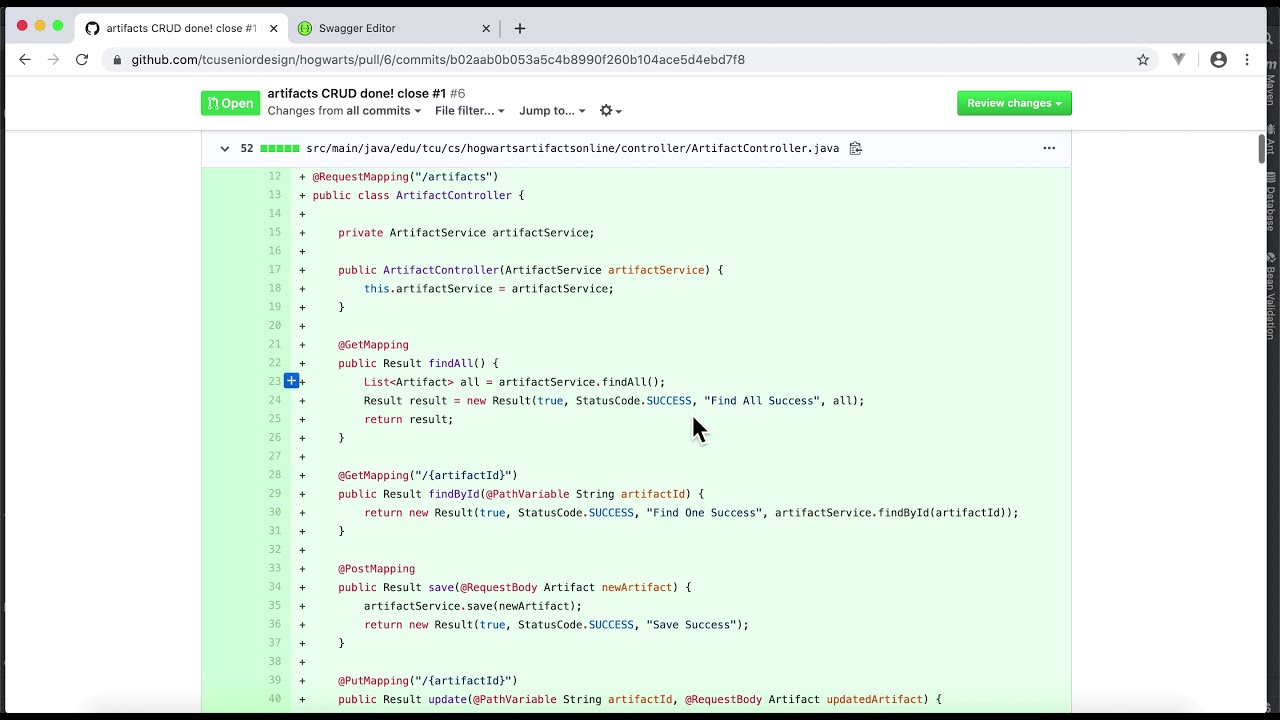The image size is (1280, 720).
Task: Open the Chrome profile avatar menu
Action: pos(1218,60)
